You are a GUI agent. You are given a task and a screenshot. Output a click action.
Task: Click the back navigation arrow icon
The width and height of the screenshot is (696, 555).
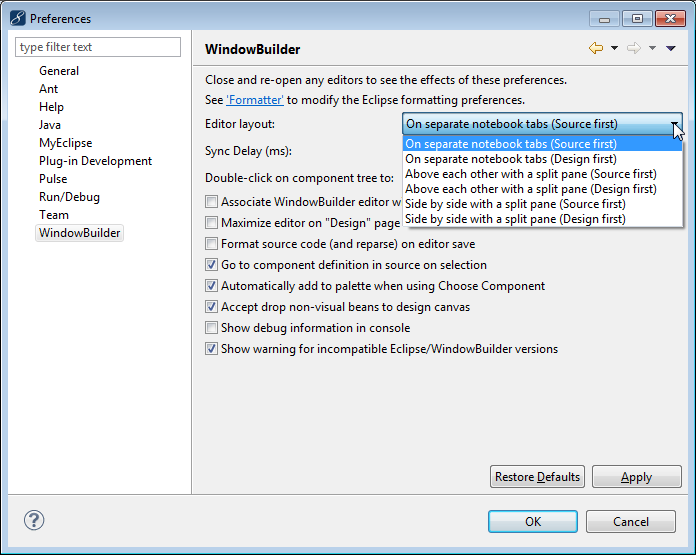[x=596, y=48]
